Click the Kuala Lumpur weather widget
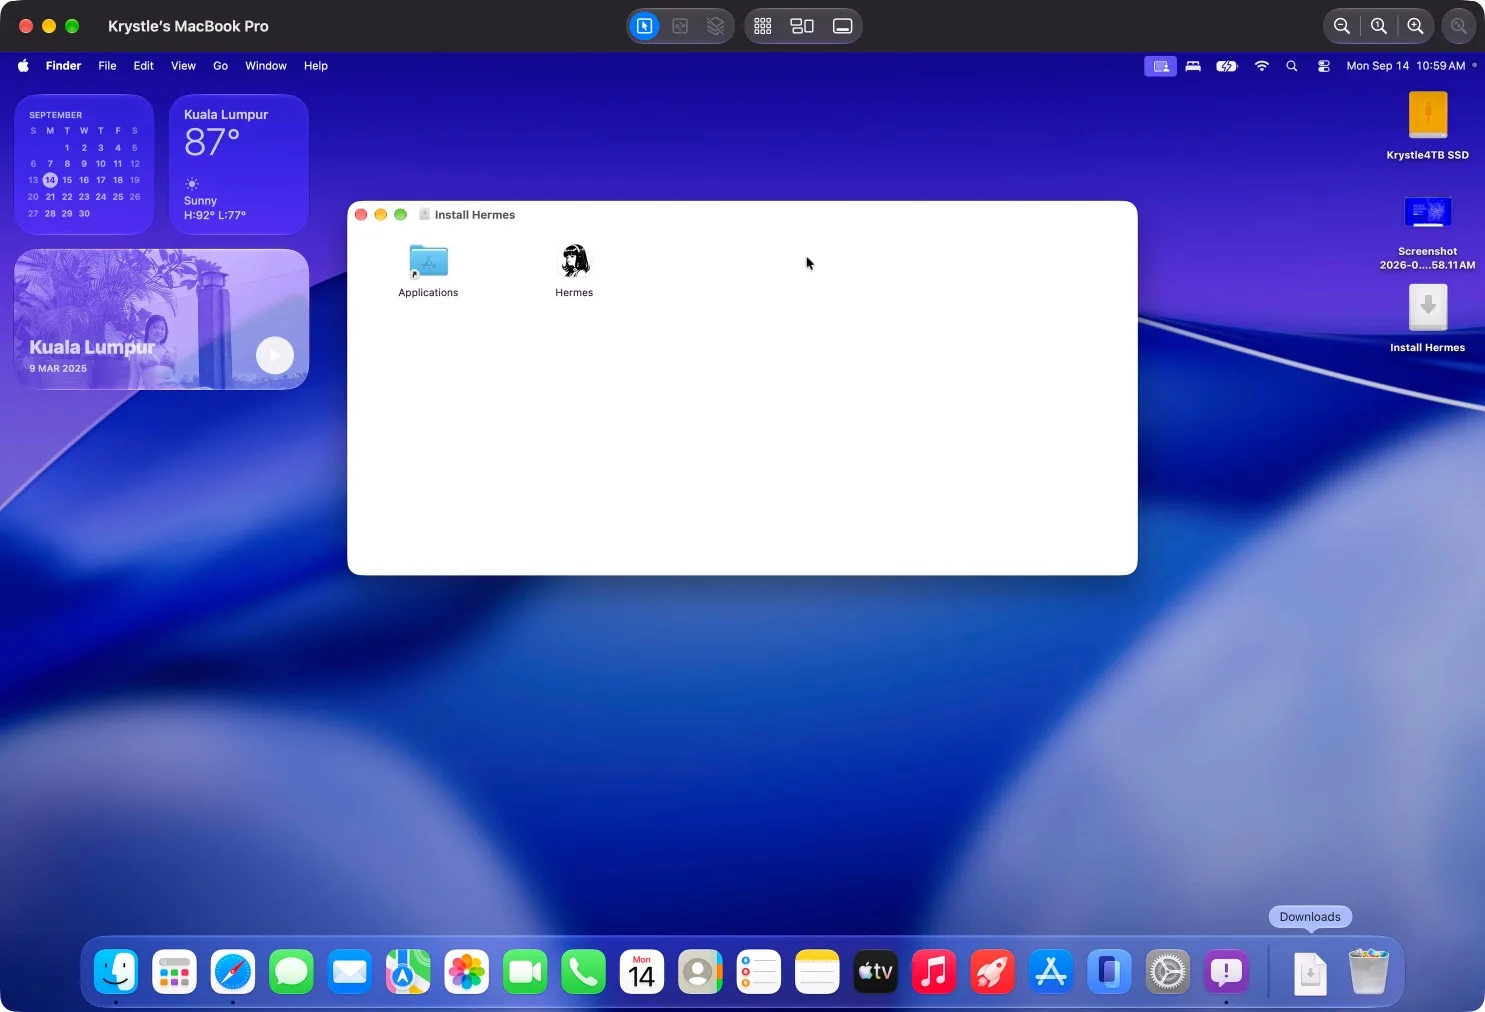The height and width of the screenshot is (1012, 1485). click(x=239, y=165)
